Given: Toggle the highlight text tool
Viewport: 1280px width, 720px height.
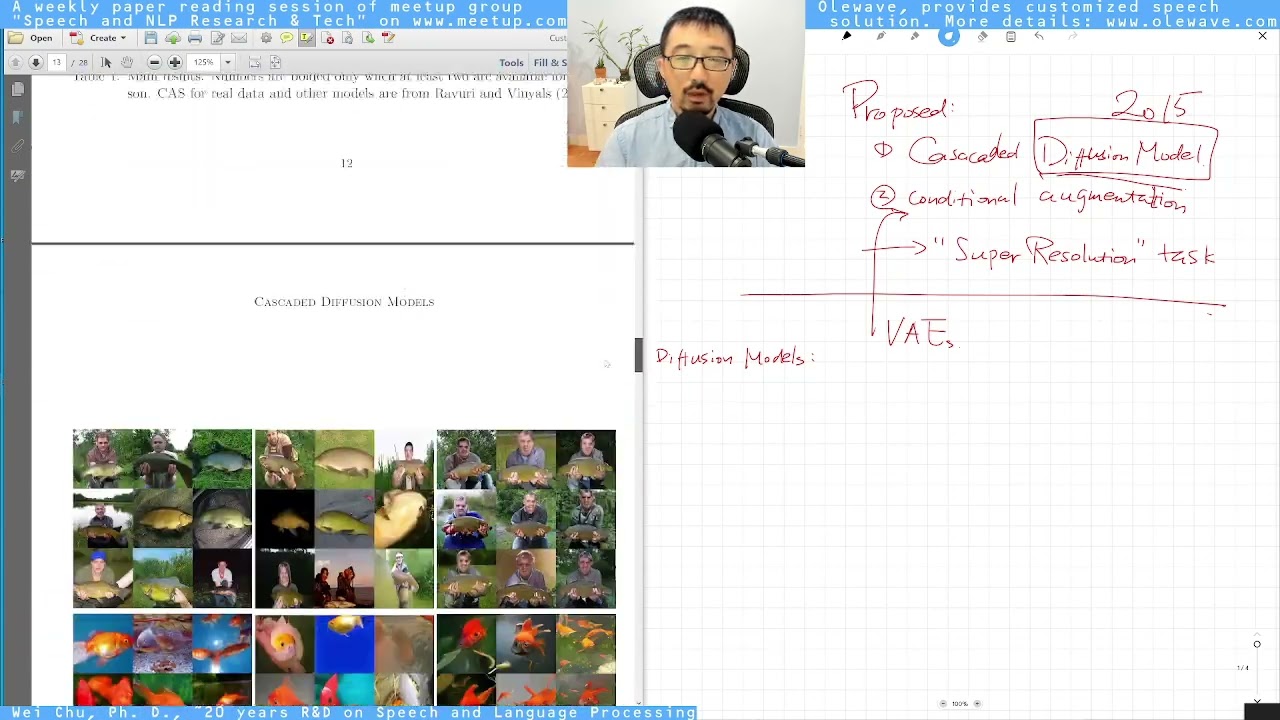Looking at the screenshot, I should [x=306, y=38].
